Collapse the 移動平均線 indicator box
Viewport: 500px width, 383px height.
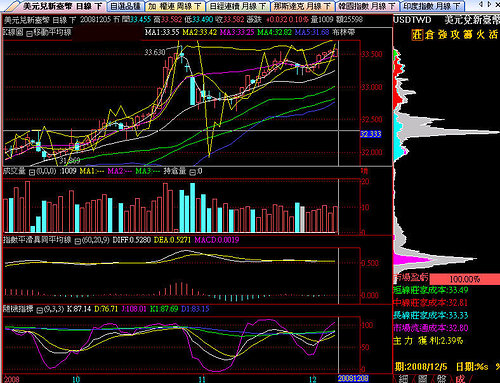point(29,33)
